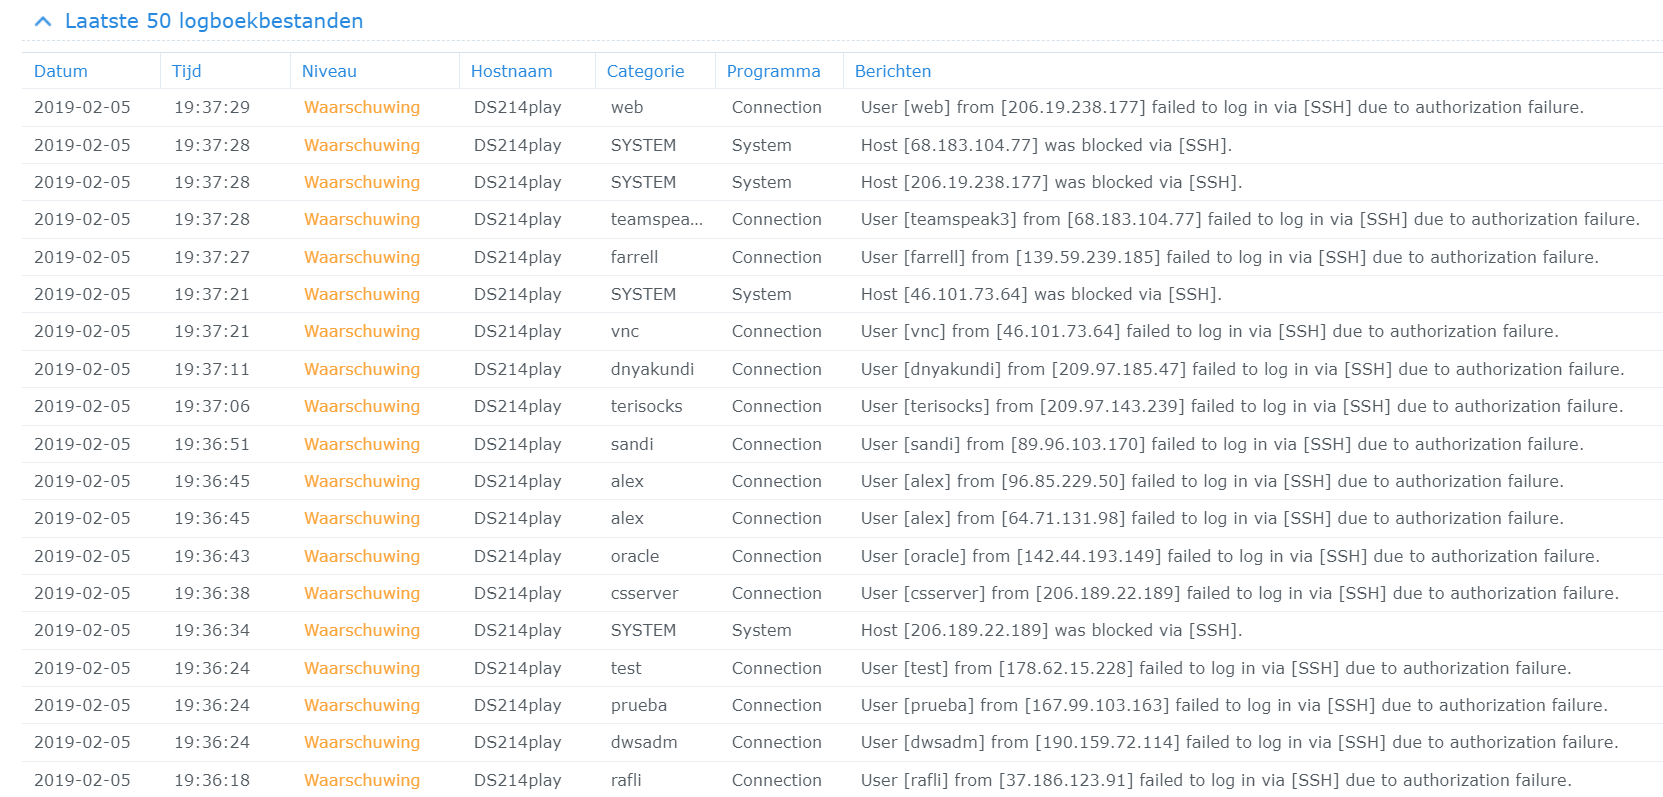
Task: Select time cell '19:36:34'
Action: click(212, 630)
